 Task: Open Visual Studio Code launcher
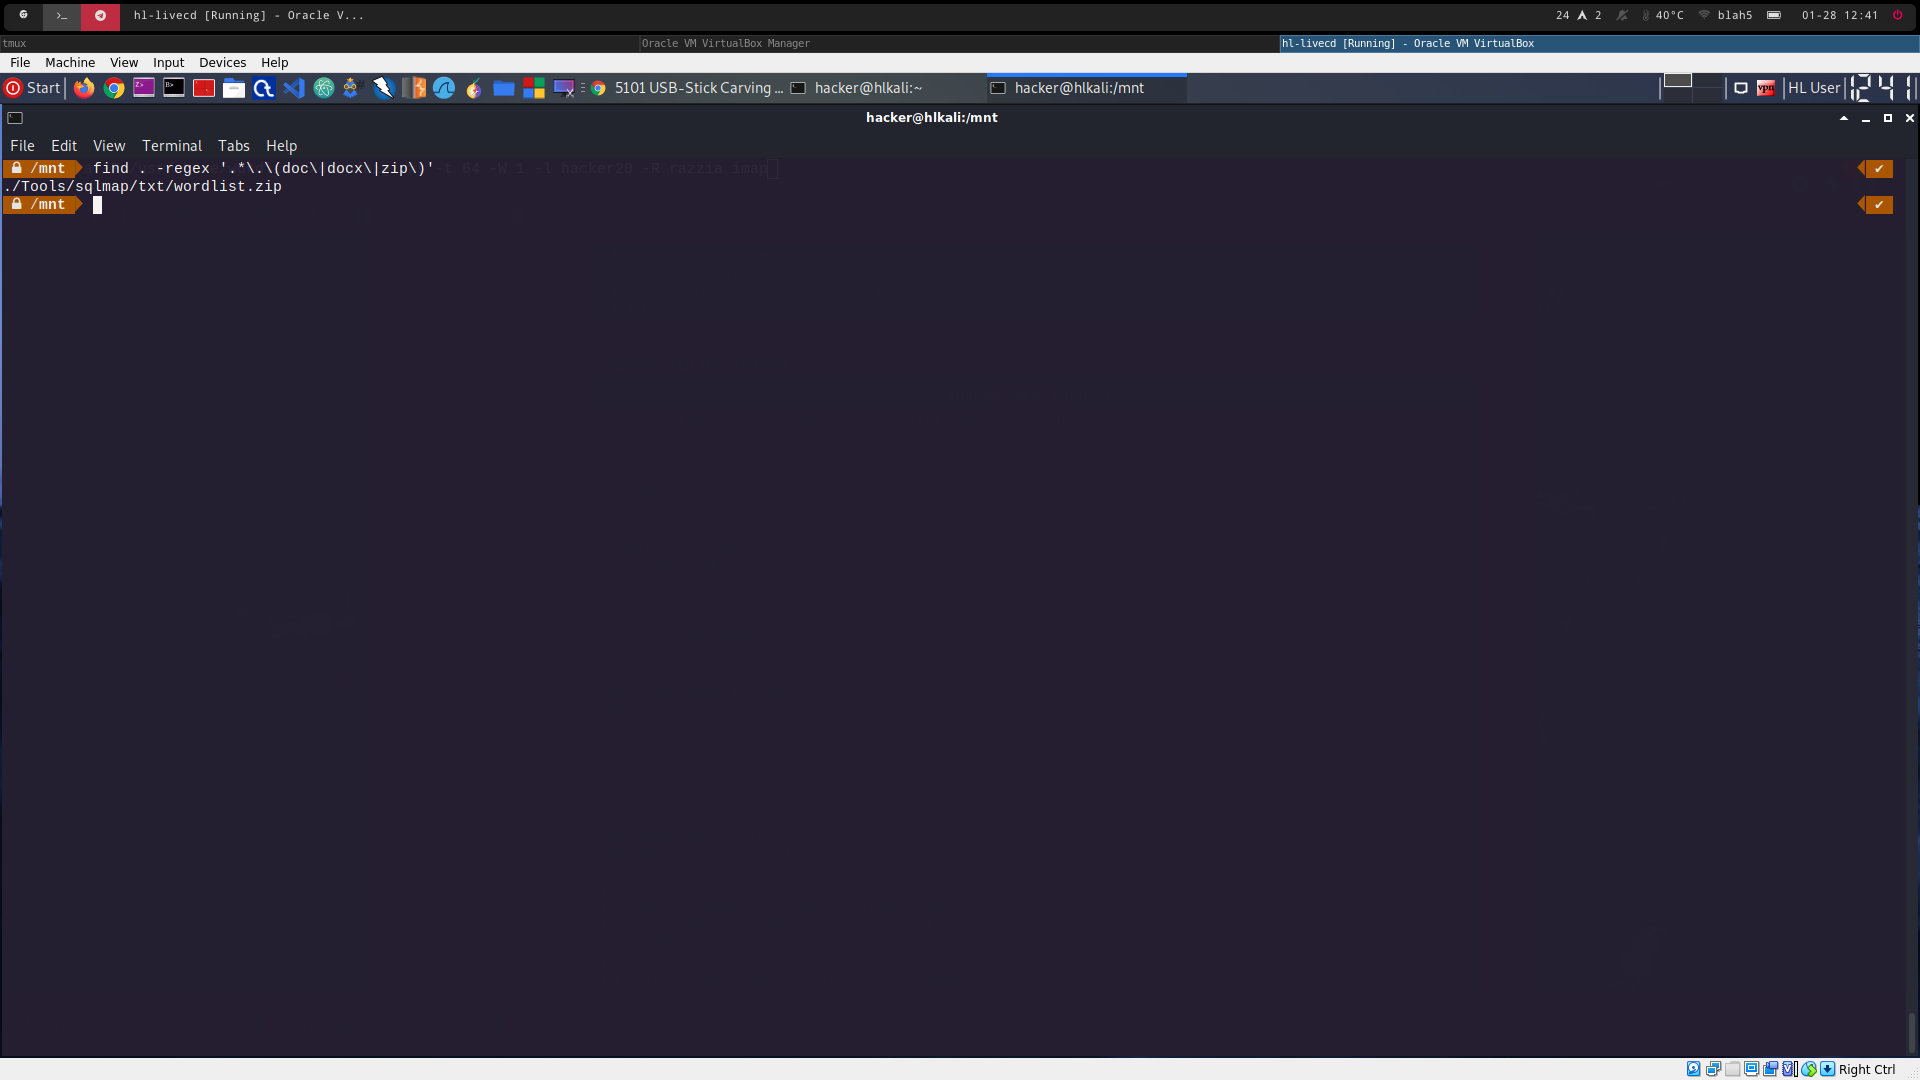(x=293, y=88)
